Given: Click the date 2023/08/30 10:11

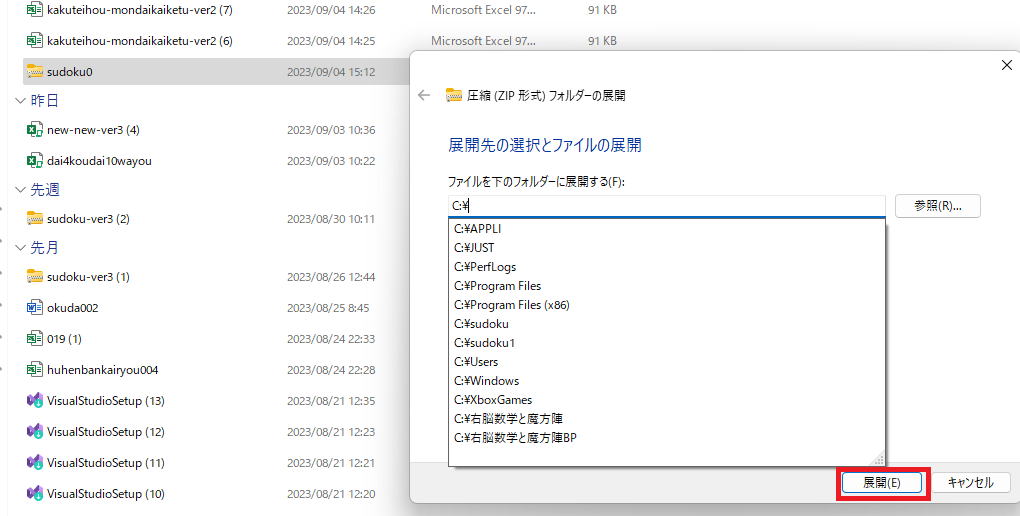Looking at the screenshot, I should (331, 219).
